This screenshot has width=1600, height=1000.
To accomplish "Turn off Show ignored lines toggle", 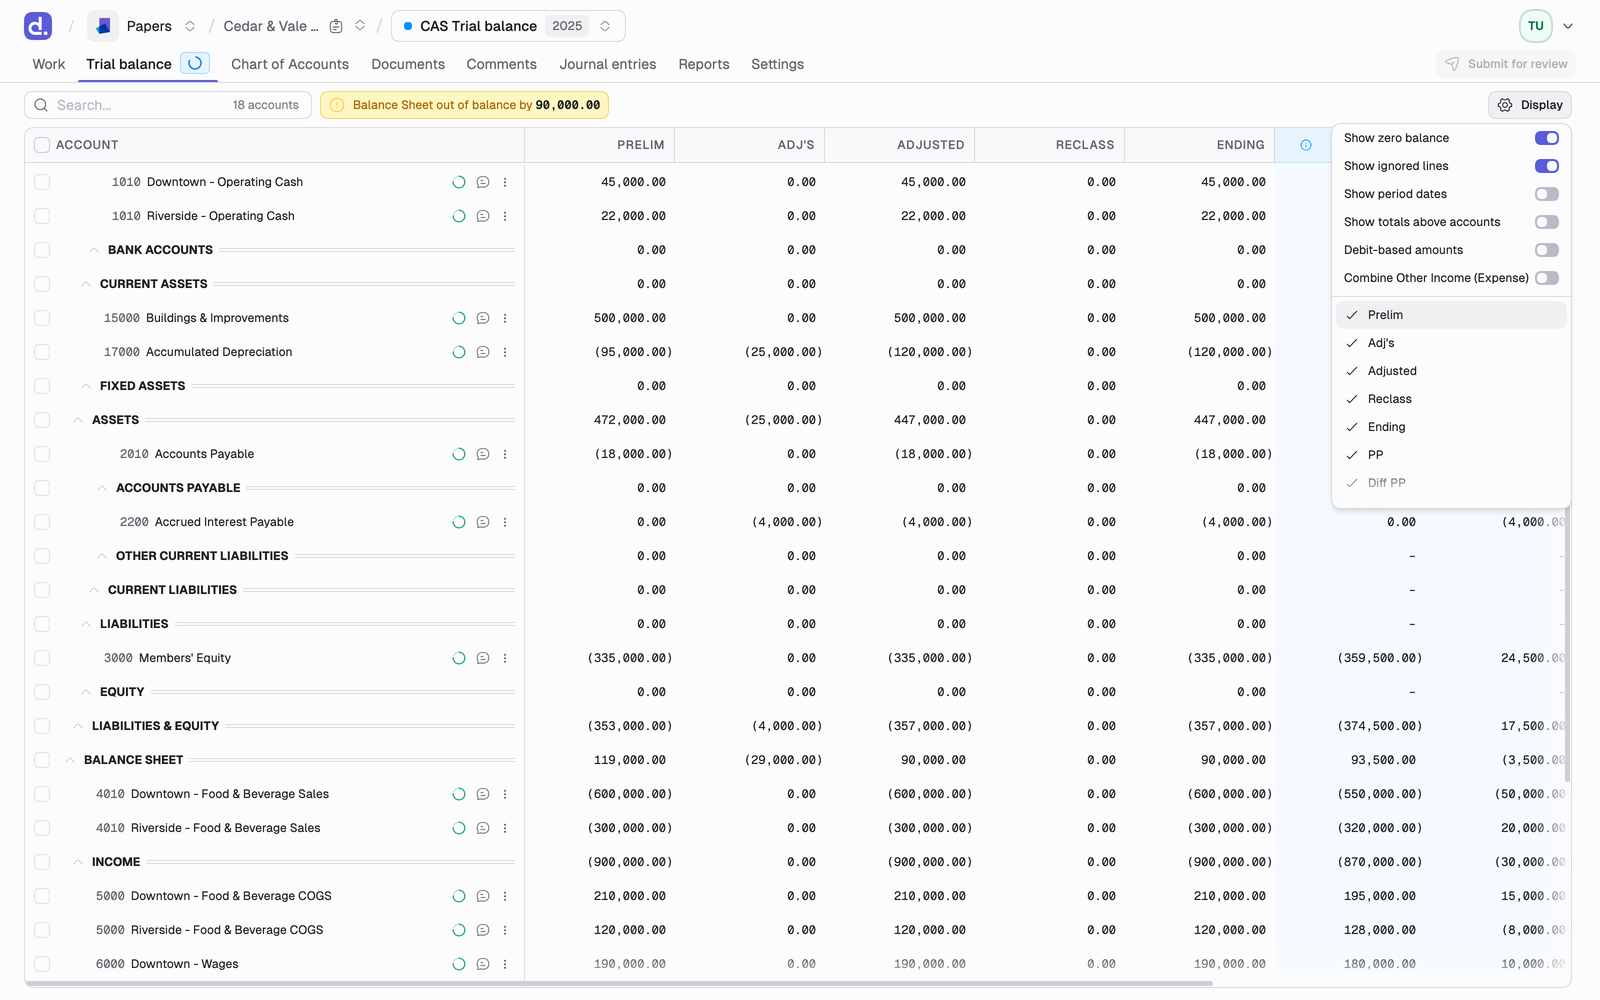I will pyautogui.click(x=1547, y=166).
